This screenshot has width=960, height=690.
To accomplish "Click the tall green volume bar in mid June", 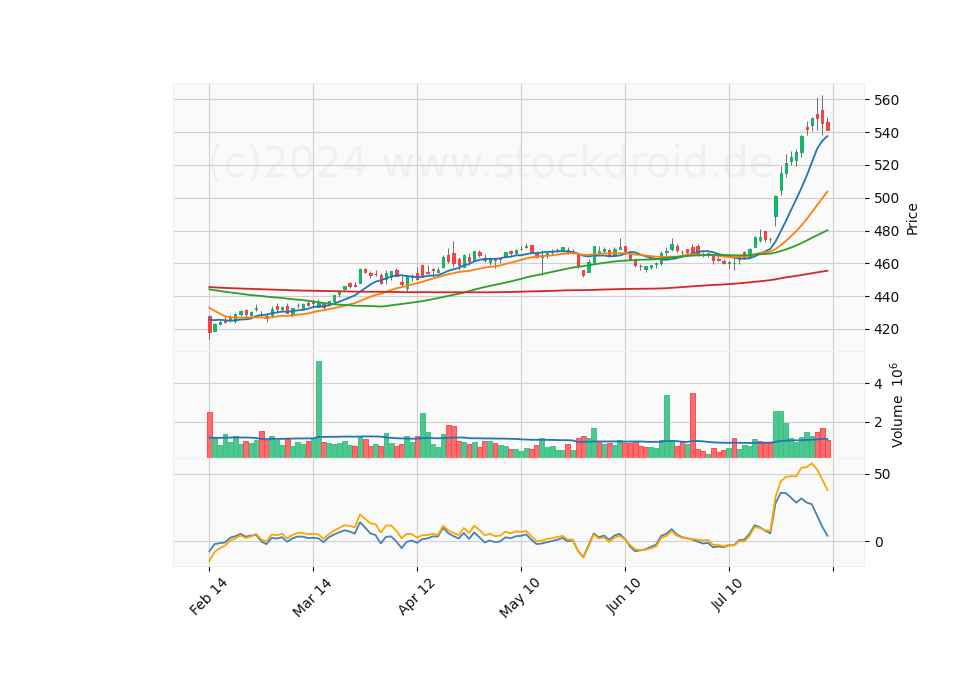I will pyautogui.click(x=667, y=427).
